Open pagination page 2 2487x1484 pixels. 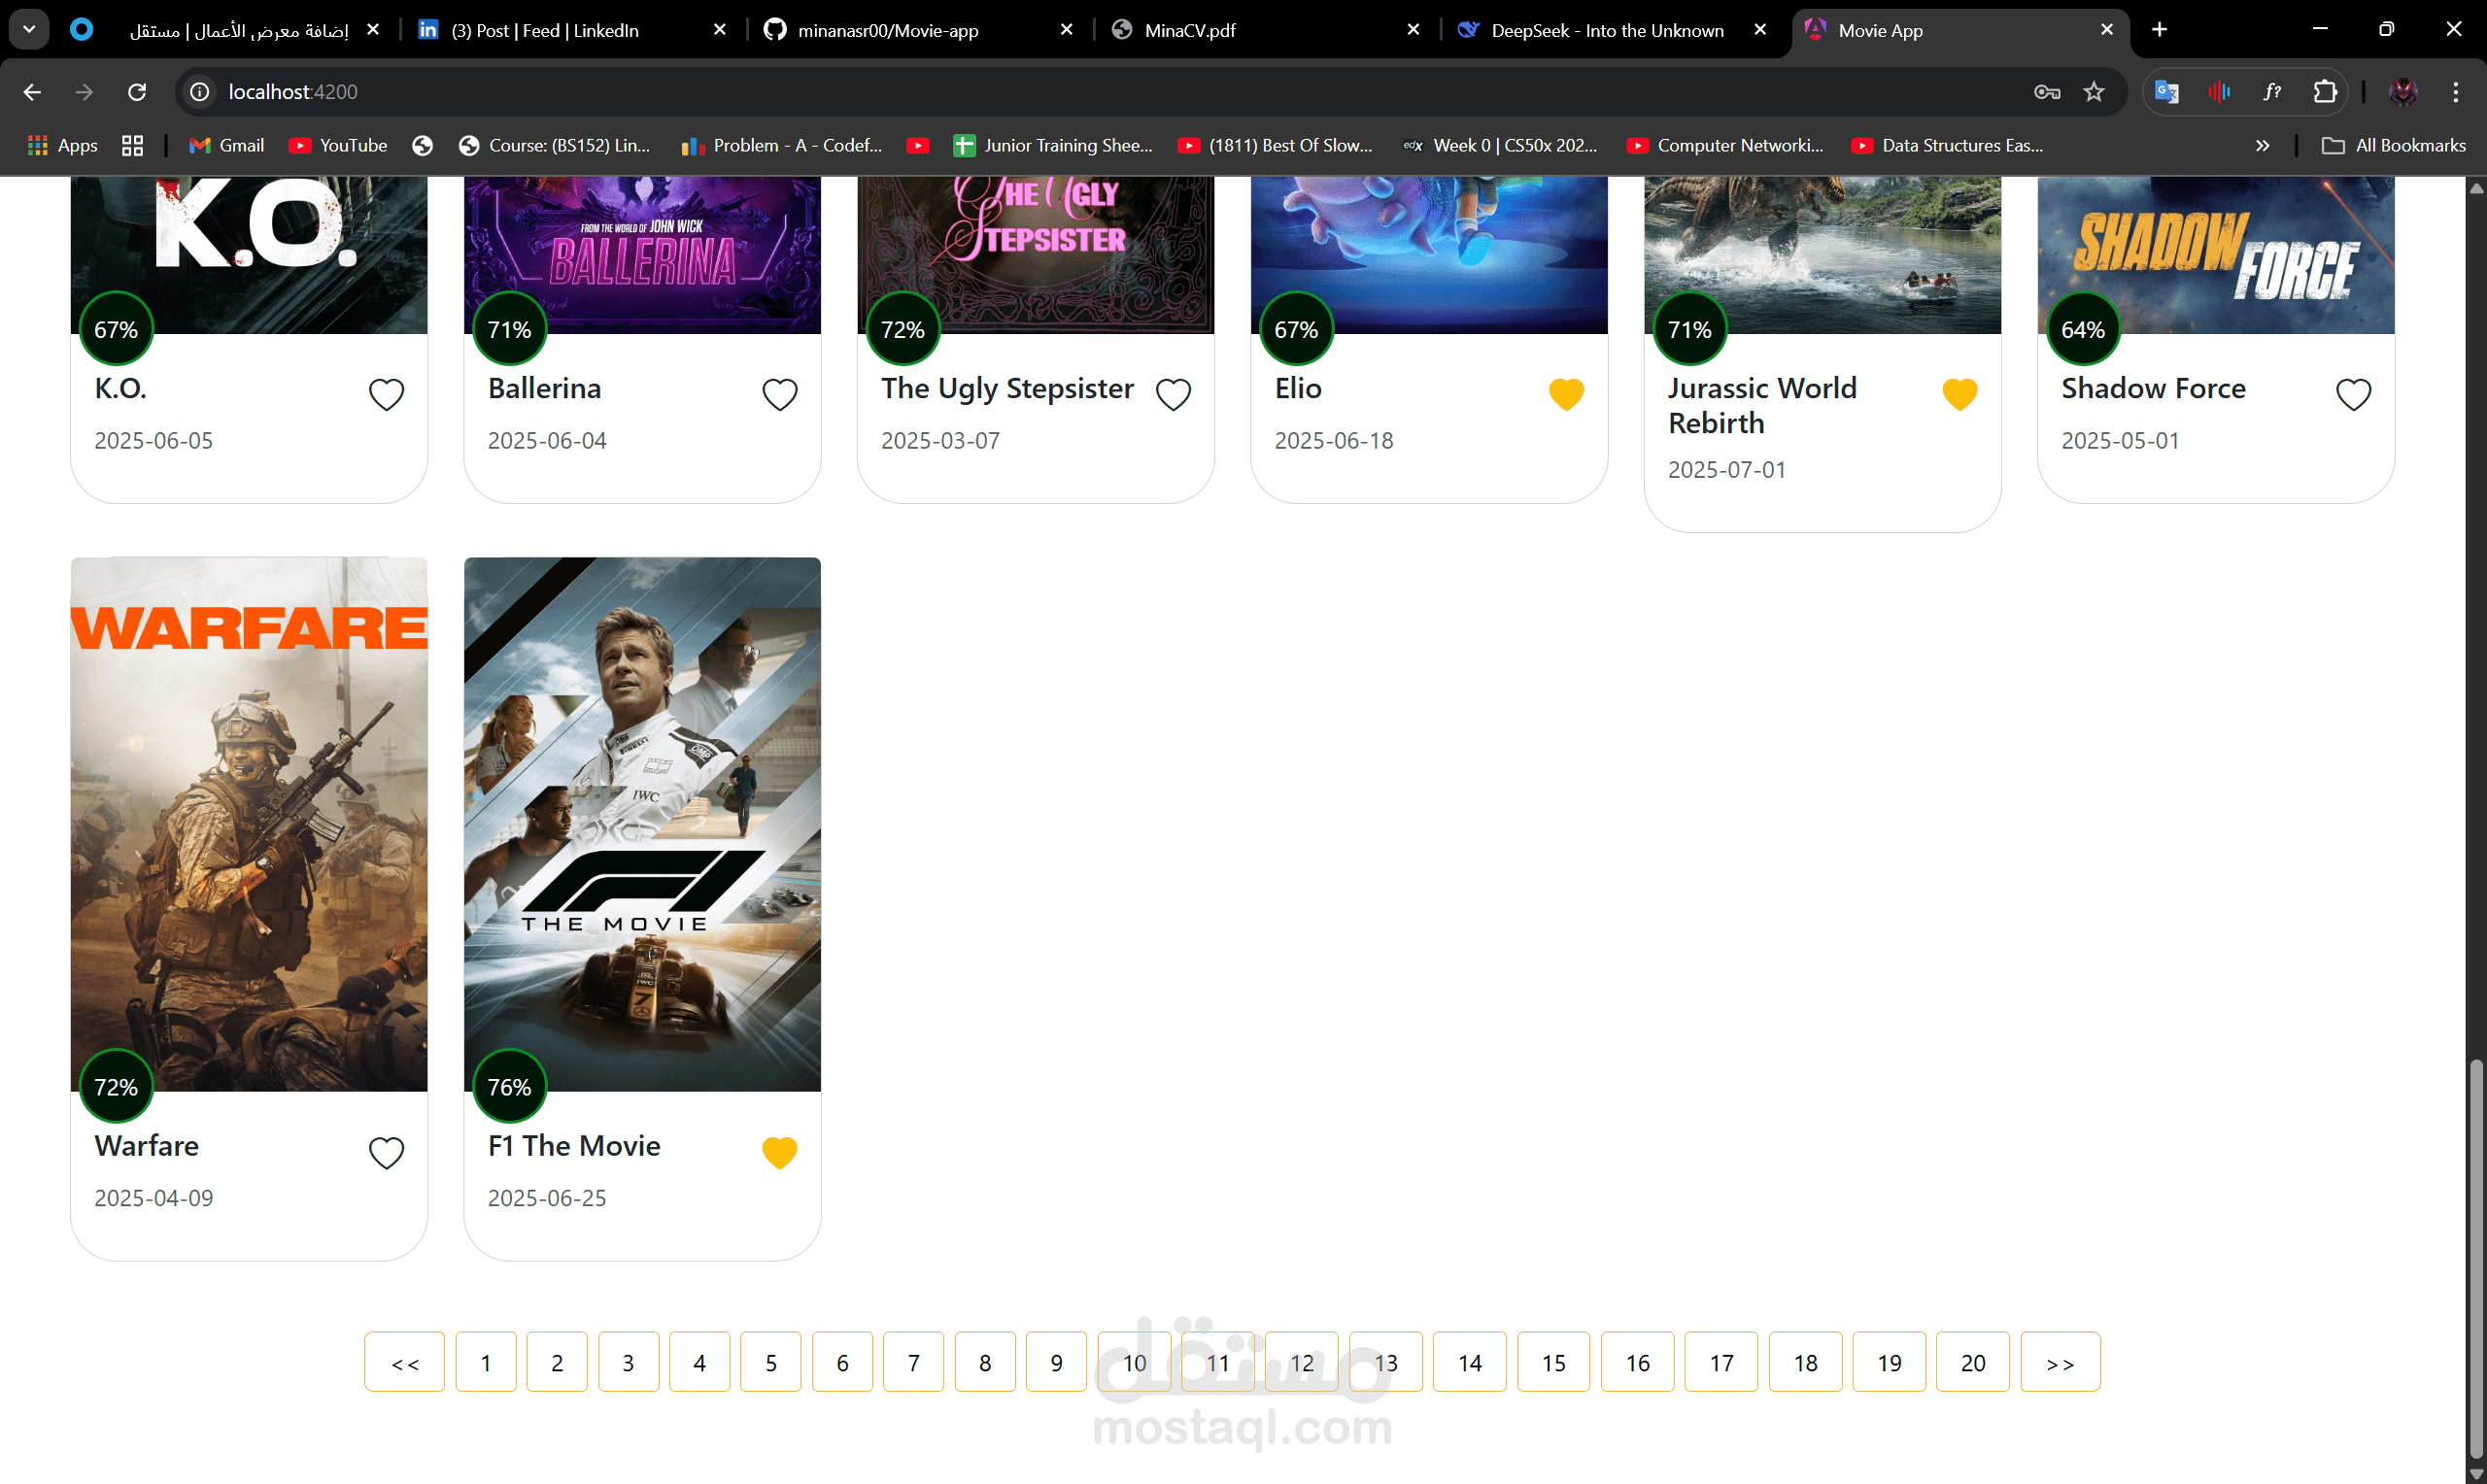point(557,1361)
